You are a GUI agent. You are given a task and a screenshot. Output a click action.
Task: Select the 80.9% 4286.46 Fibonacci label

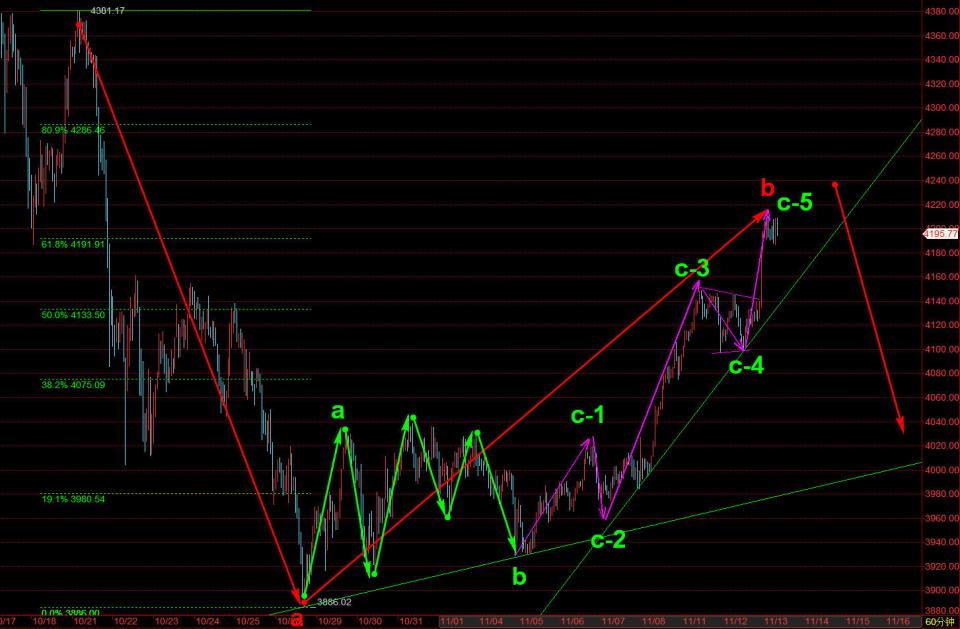pos(73,130)
